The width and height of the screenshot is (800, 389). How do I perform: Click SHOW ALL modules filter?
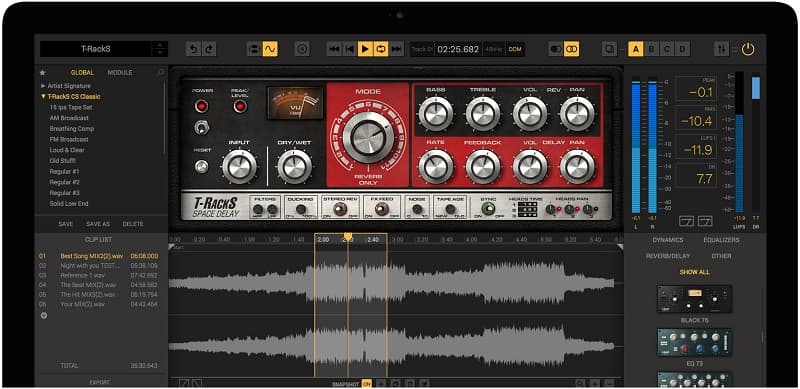coord(694,272)
